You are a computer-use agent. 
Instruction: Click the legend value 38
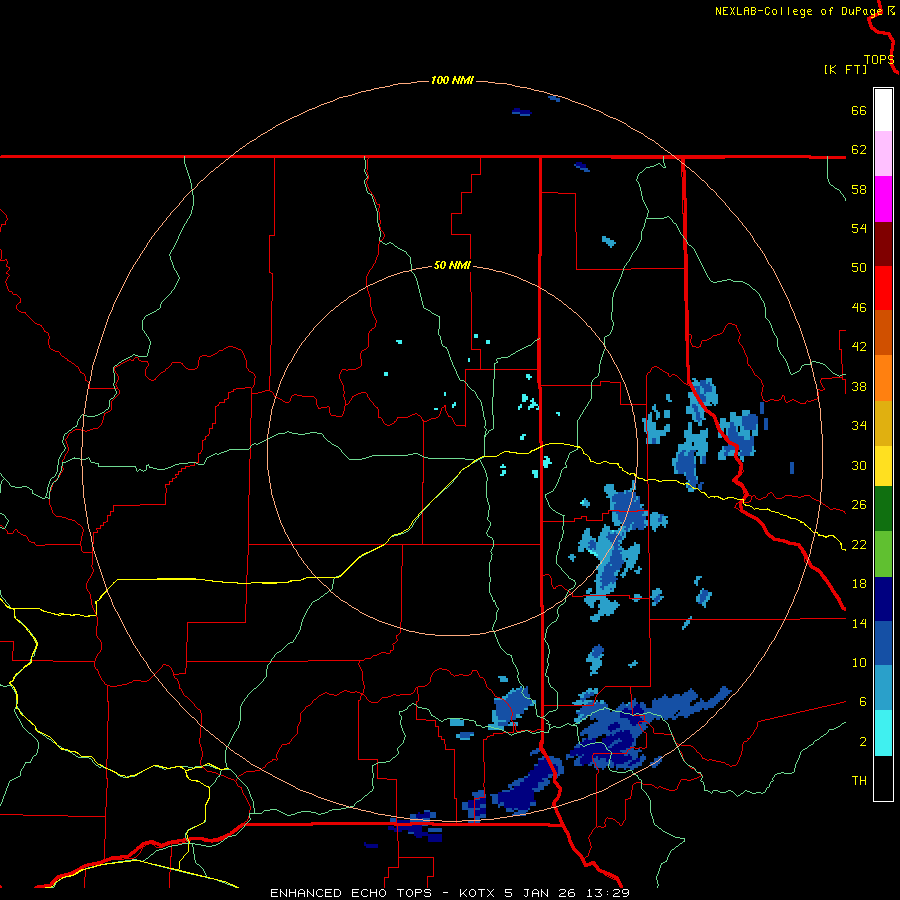pos(859,386)
